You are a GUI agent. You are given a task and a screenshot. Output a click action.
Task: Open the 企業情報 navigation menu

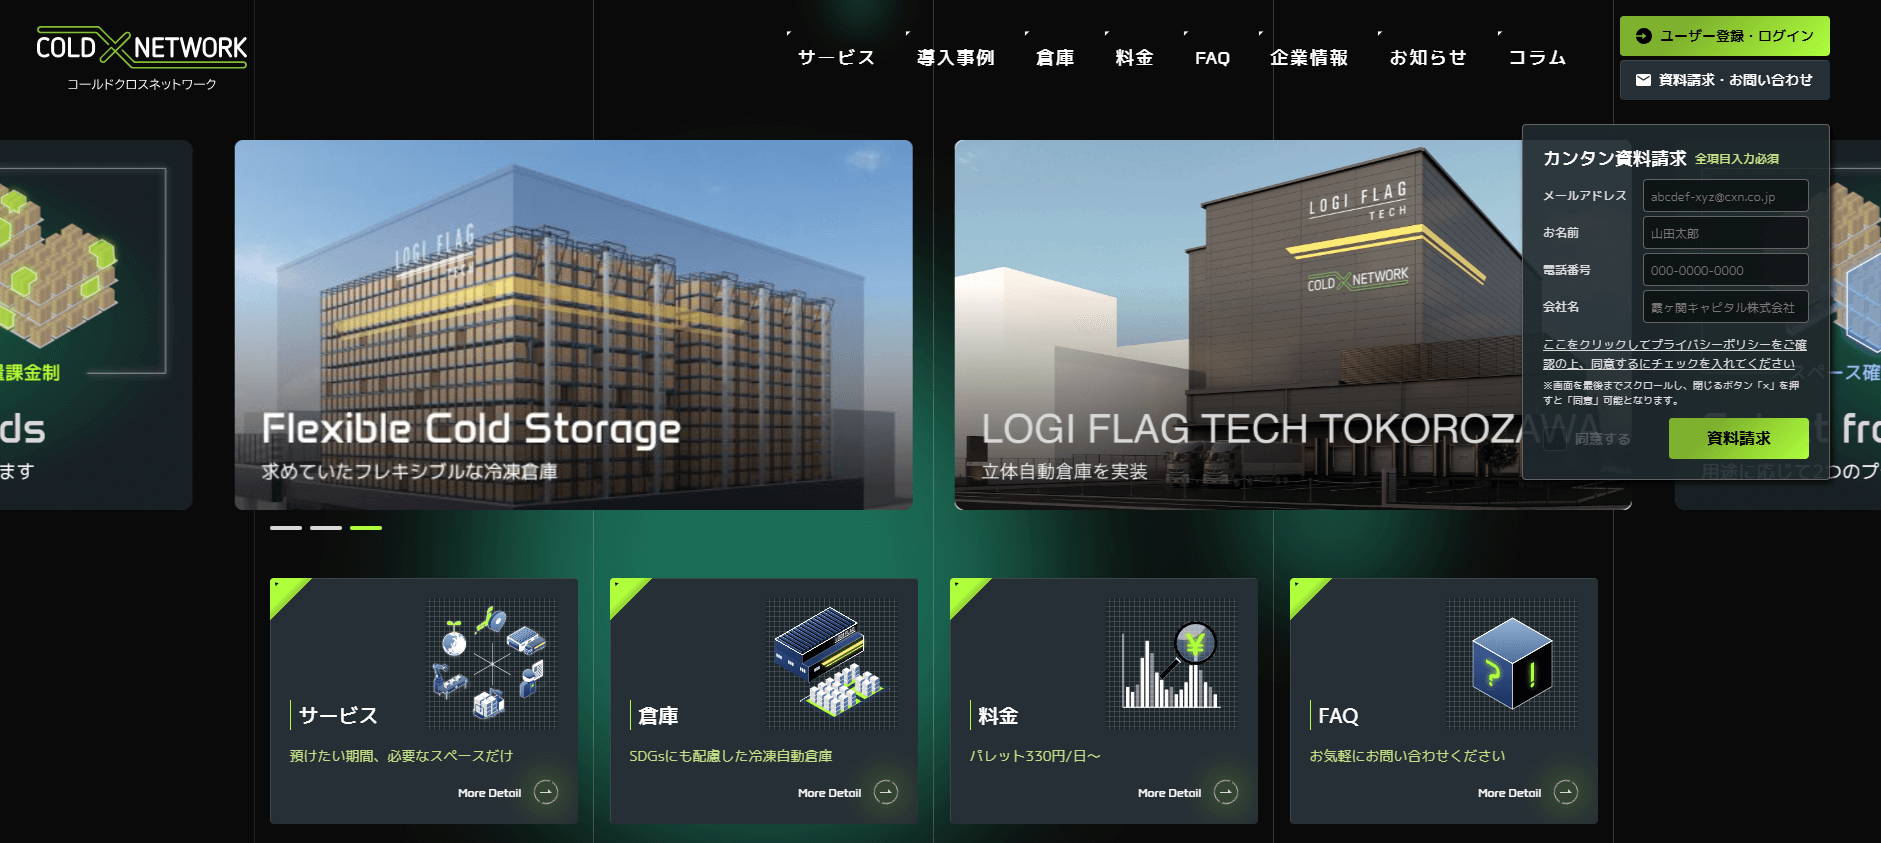point(1308,58)
